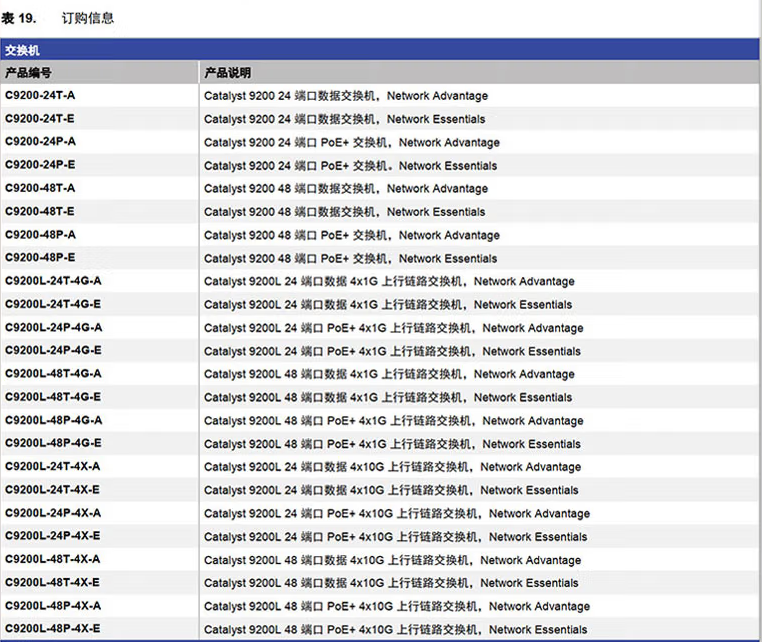Click the description in the C9200-48P-A row

point(351,235)
